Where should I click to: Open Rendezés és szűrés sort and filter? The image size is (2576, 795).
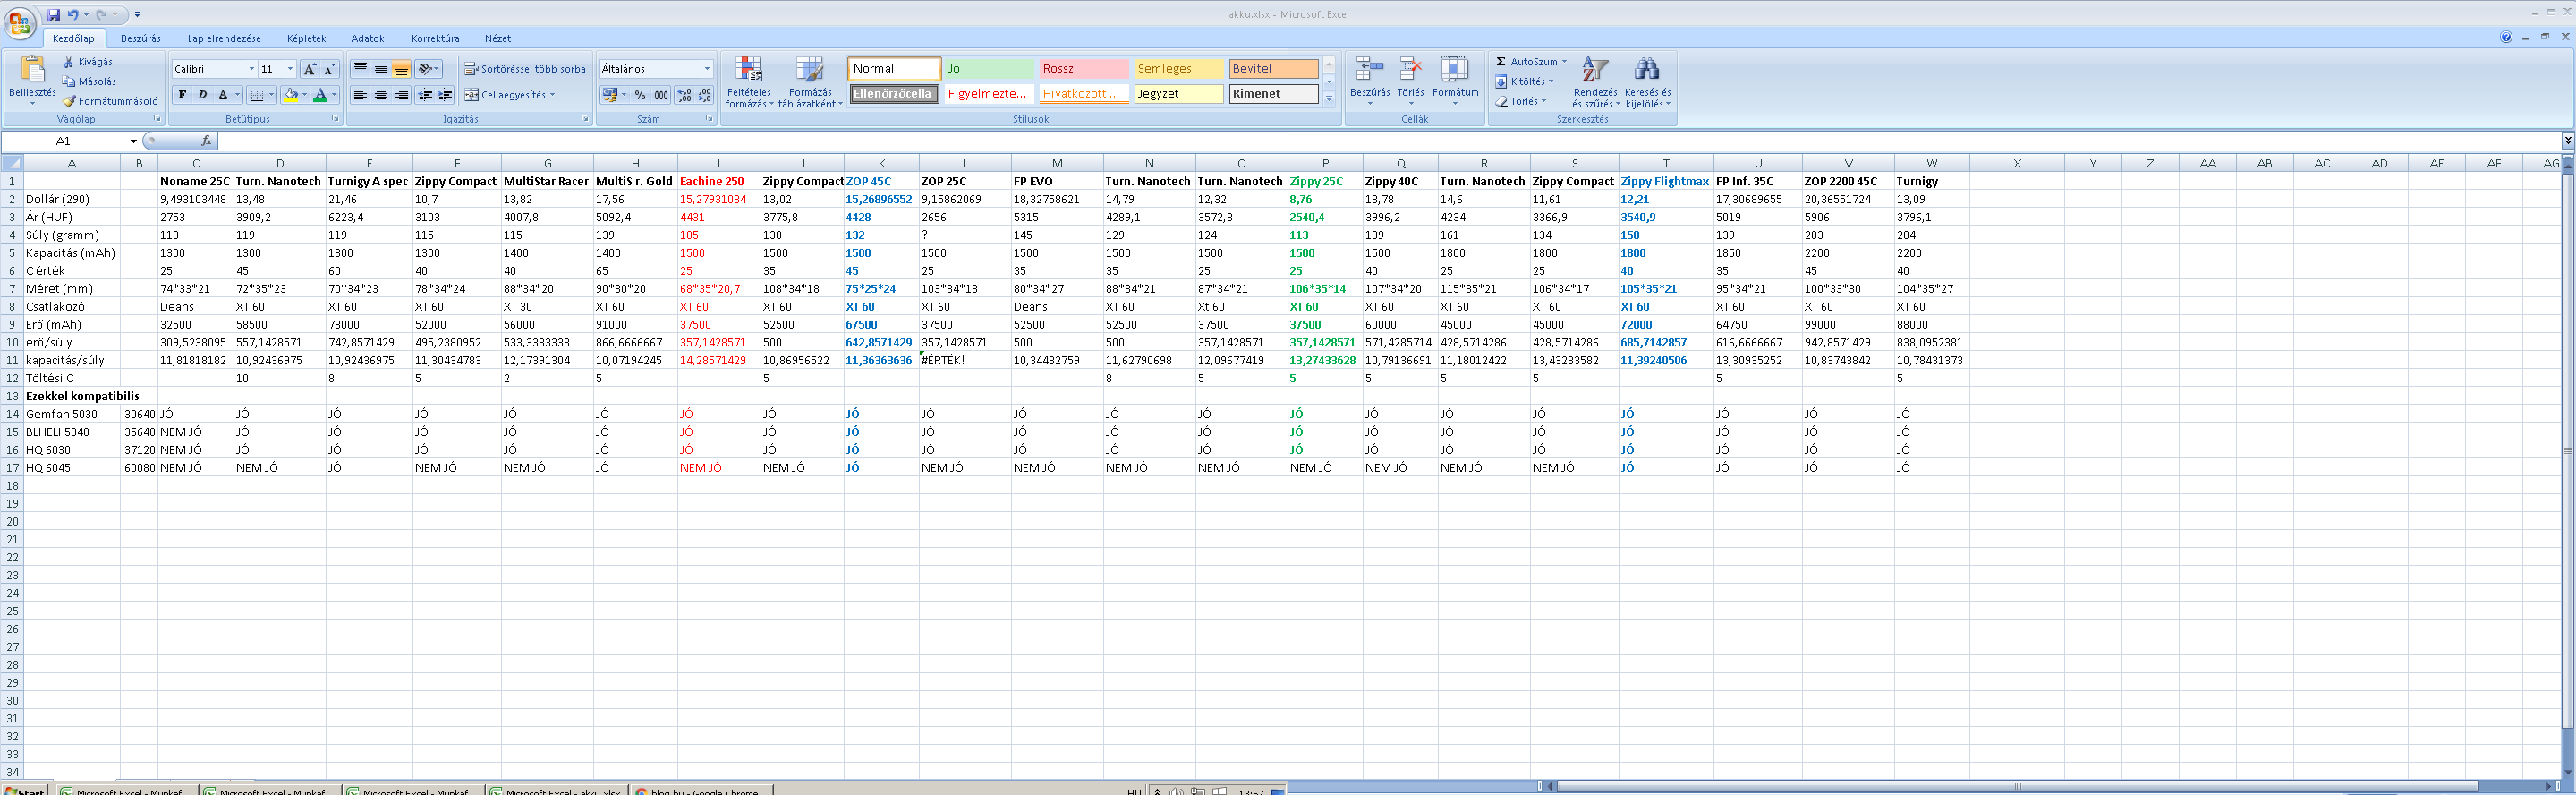(1595, 82)
